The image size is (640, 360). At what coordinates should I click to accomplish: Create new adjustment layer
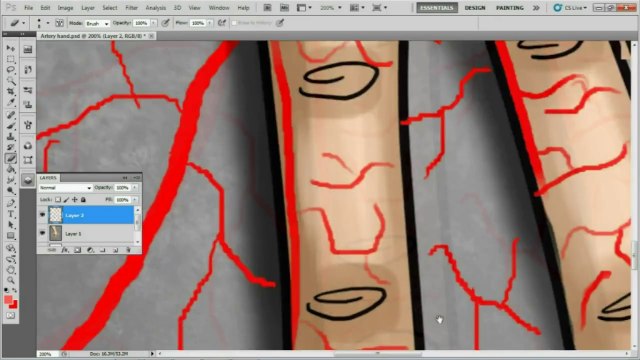[90, 250]
